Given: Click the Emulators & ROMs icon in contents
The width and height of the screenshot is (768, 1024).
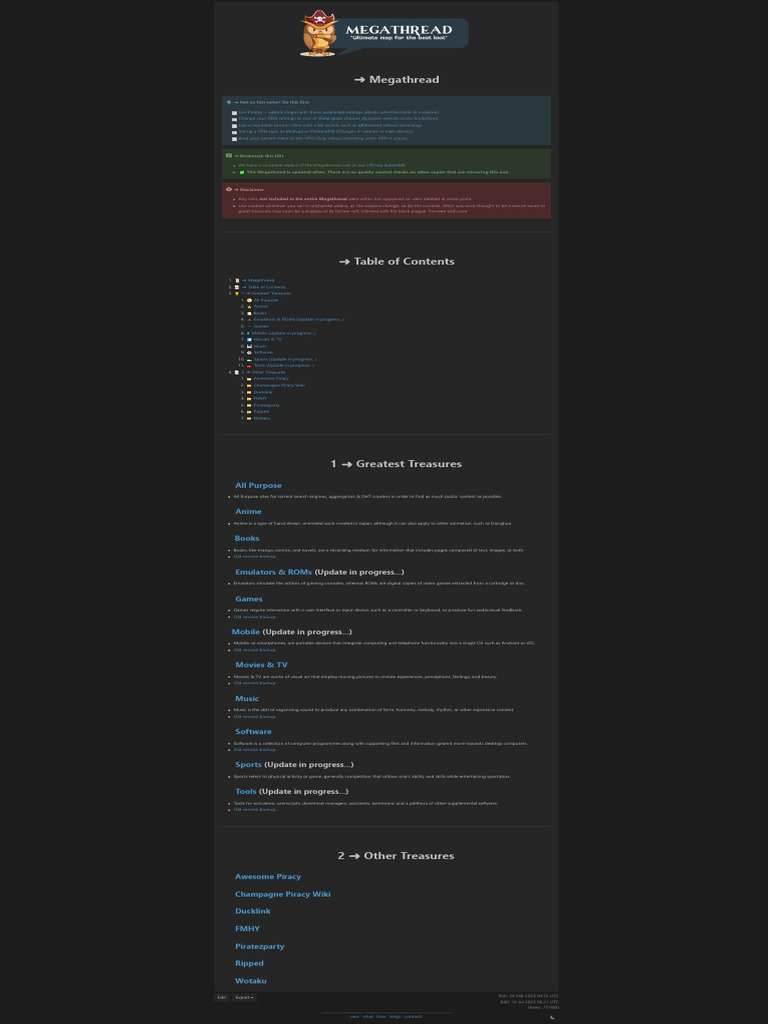Looking at the screenshot, I should [249, 320].
